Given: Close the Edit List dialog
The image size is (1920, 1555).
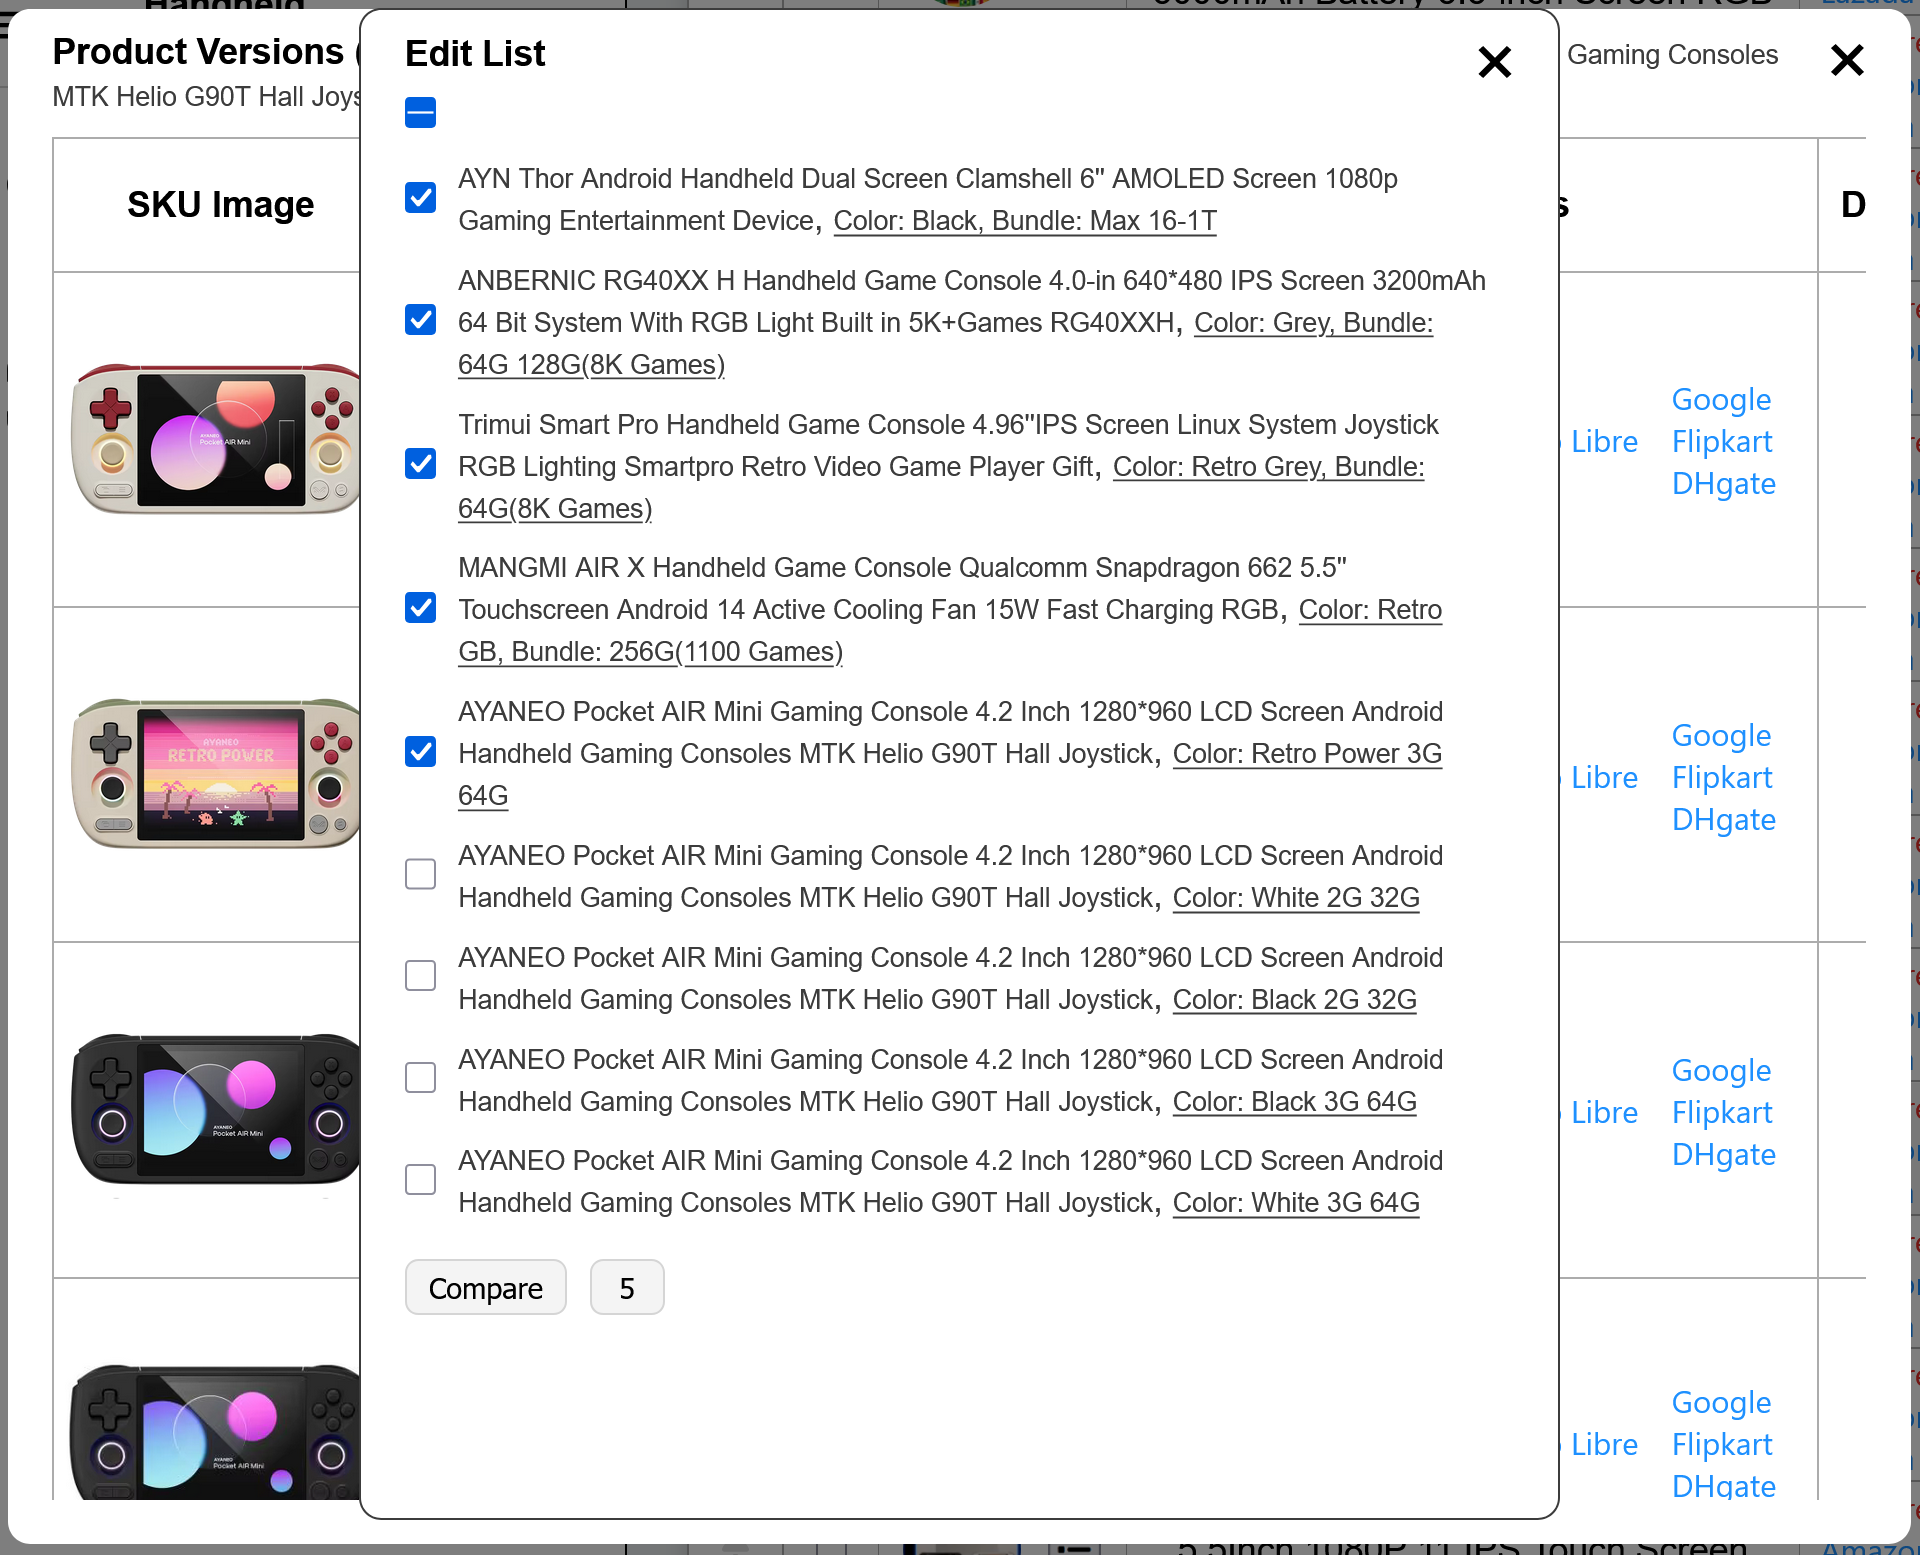Looking at the screenshot, I should (1494, 62).
